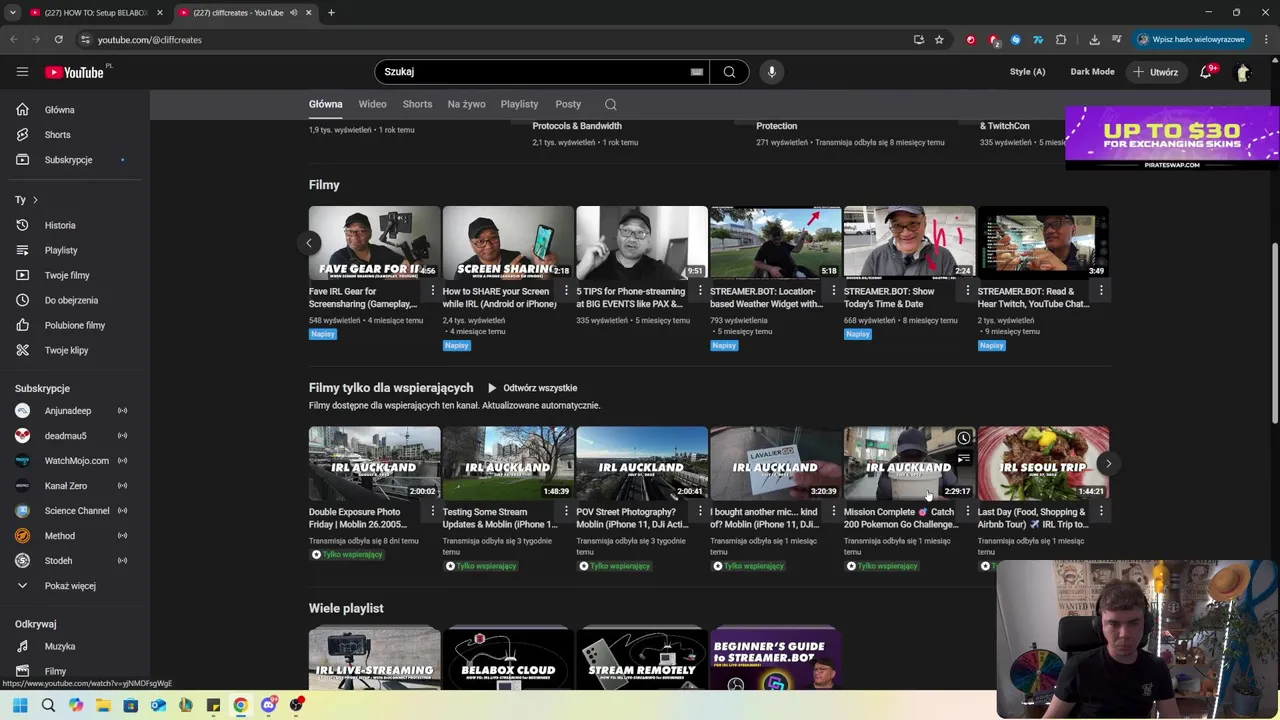Click the Shazam extension icon
The image size is (1280, 720).
click(x=1015, y=40)
